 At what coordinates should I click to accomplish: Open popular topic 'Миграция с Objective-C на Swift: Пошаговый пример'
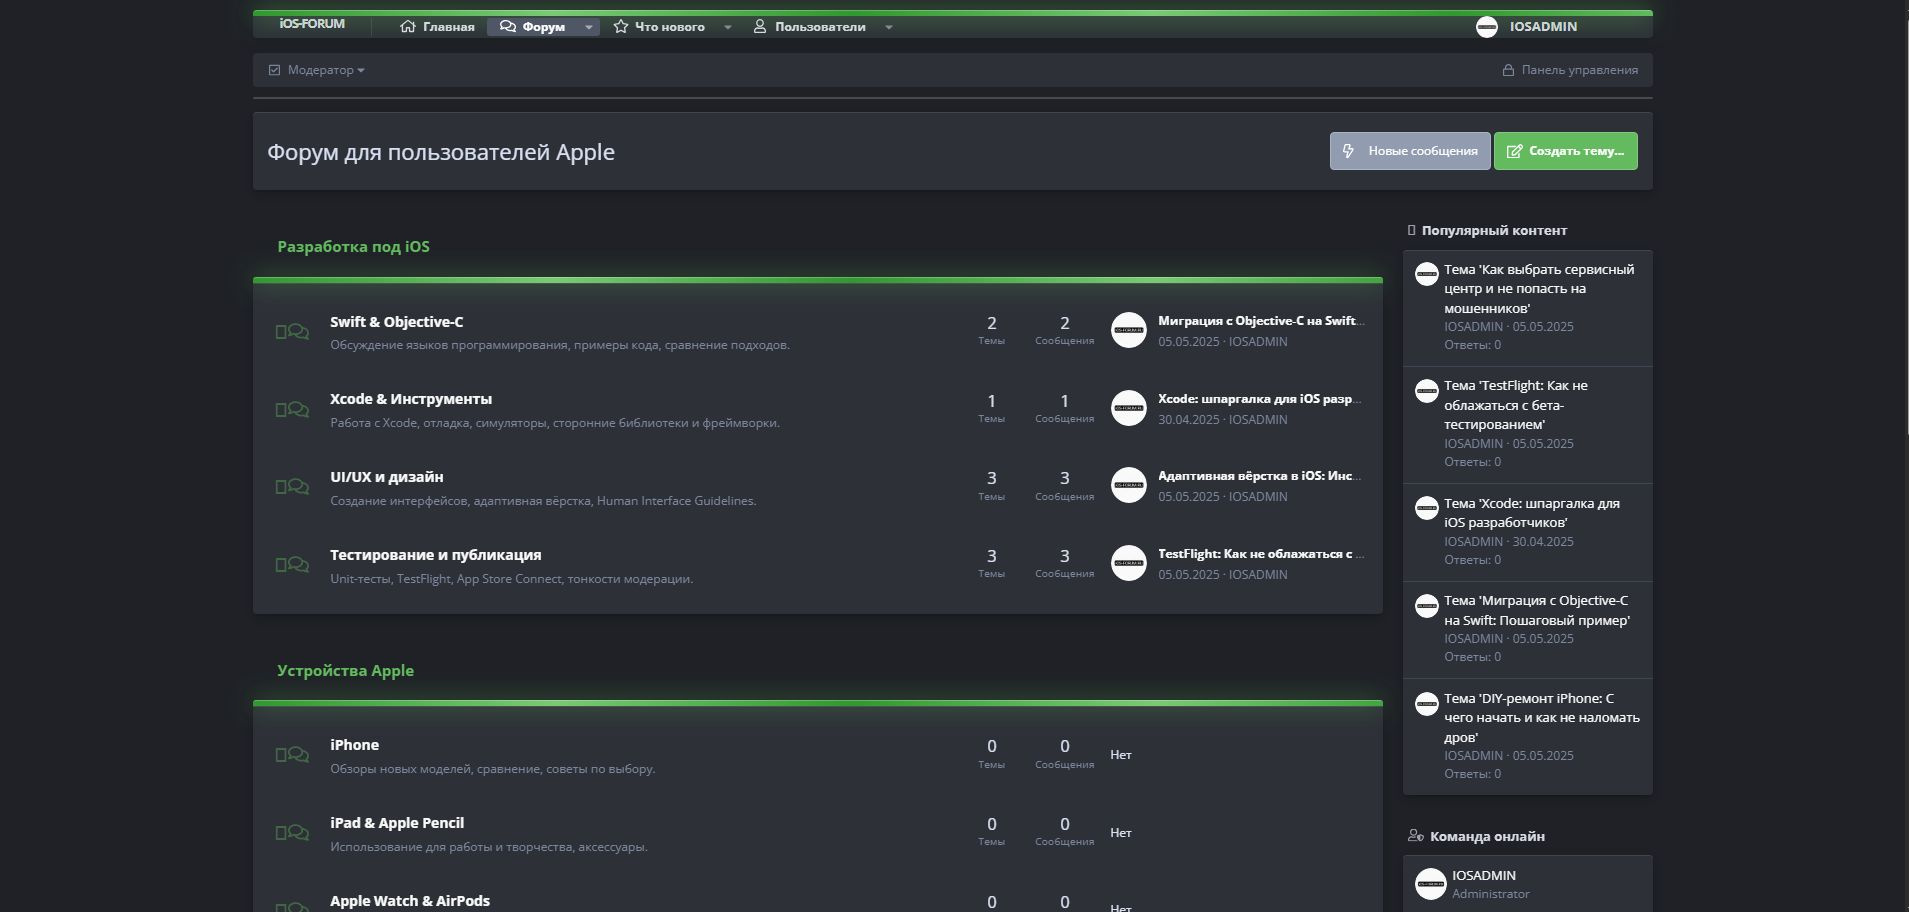click(1537, 611)
